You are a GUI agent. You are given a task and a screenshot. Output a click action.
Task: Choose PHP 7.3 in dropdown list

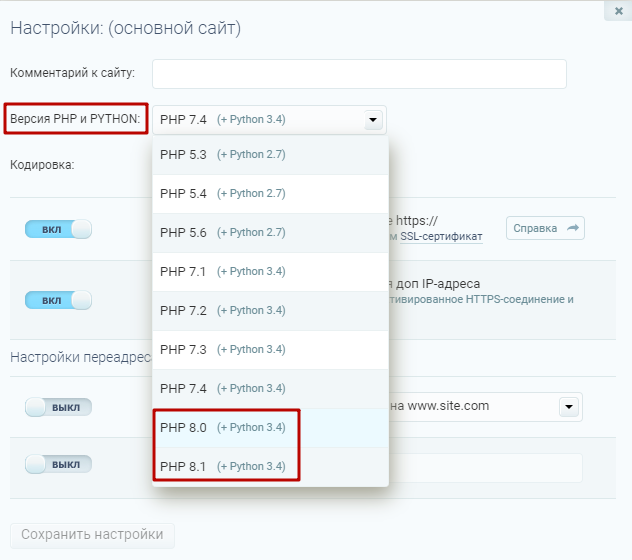(x=270, y=349)
